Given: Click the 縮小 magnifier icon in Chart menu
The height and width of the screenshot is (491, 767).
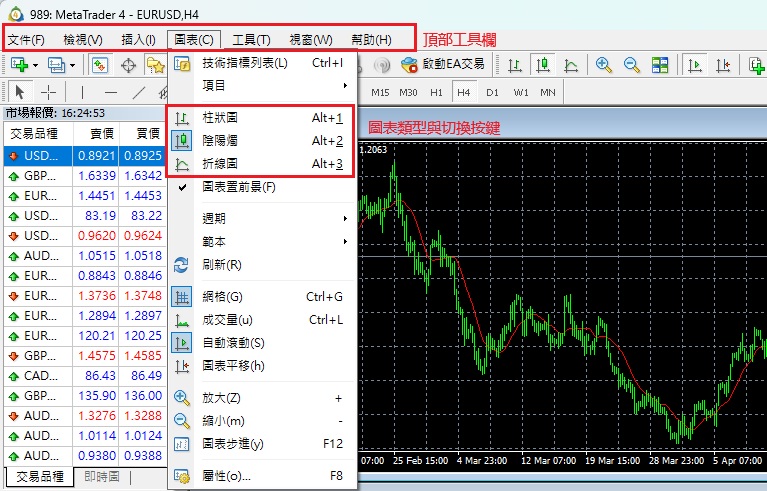Looking at the screenshot, I should [x=181, y=421].
